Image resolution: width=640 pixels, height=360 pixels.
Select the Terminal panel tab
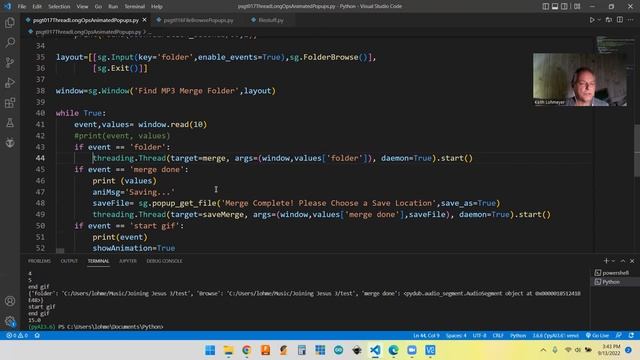98,261
